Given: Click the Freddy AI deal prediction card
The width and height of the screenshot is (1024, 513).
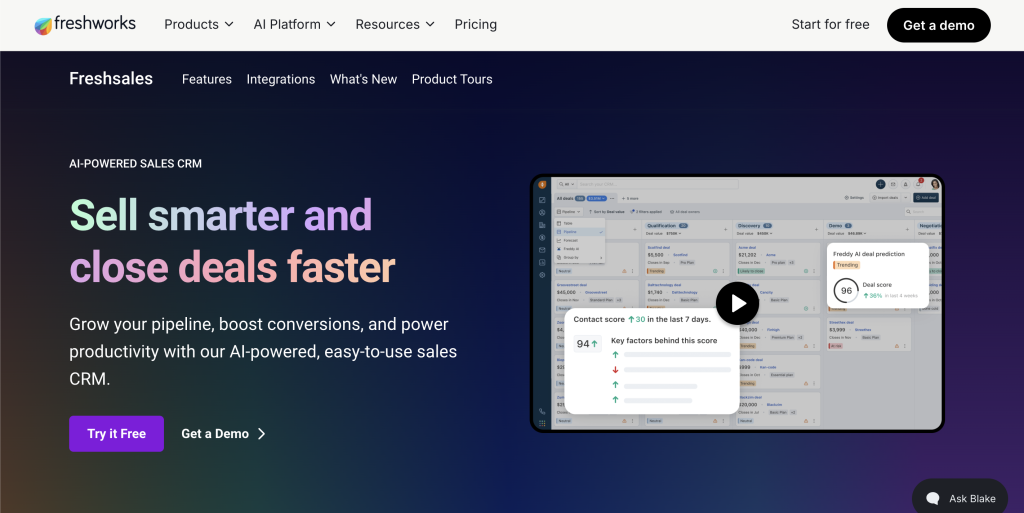Looking at the screenshot, I should 878,276.
